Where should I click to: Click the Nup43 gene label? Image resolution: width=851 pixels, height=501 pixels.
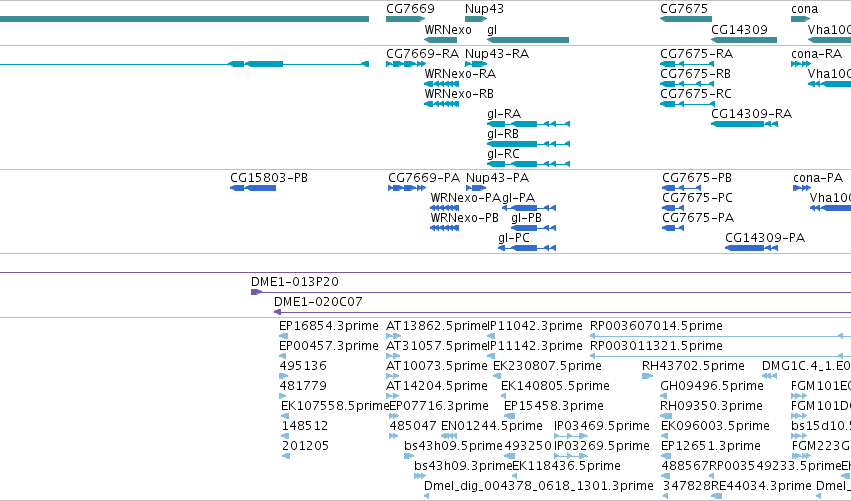pyautogui.click(x=484, y=9)
